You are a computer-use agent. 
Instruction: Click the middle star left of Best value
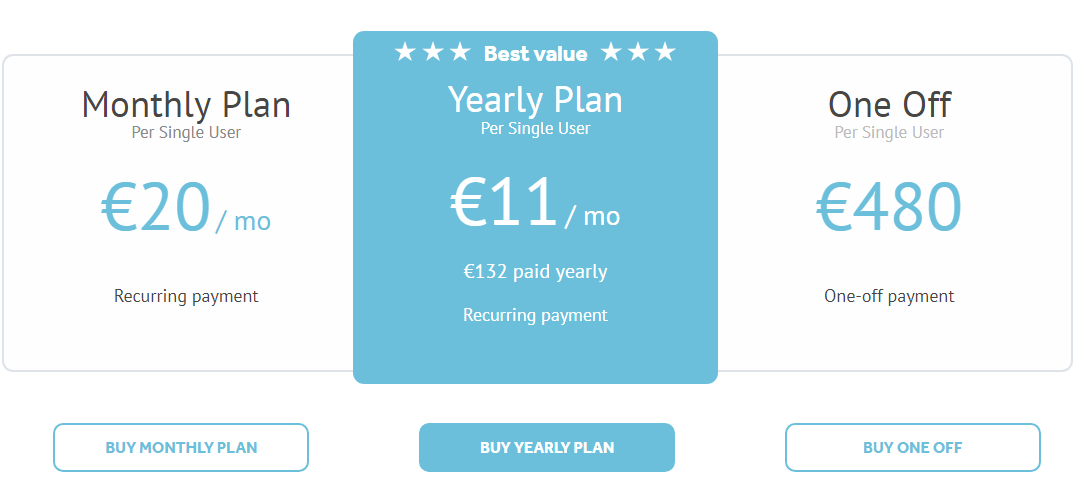click(x=432, y=52)
